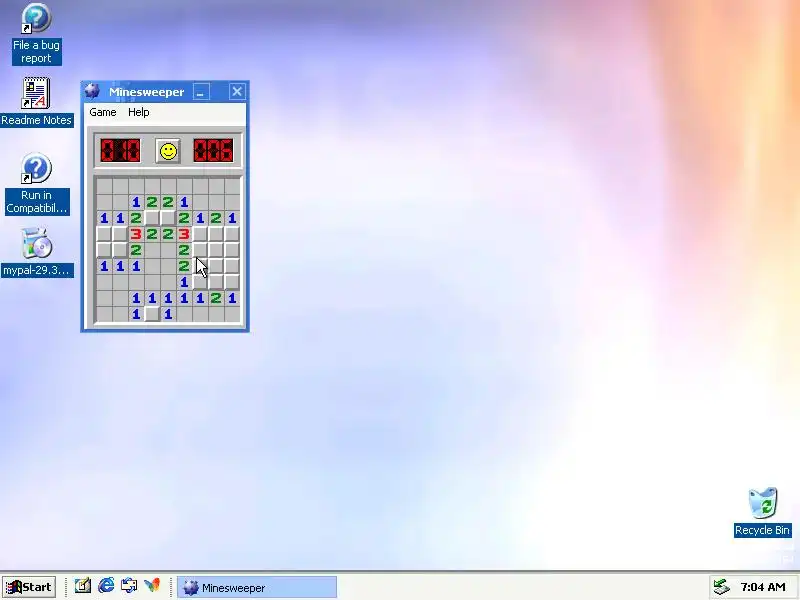Close the Minesweeper window
The width and height of the screenshot is (800, 600).
coord(237,92)
